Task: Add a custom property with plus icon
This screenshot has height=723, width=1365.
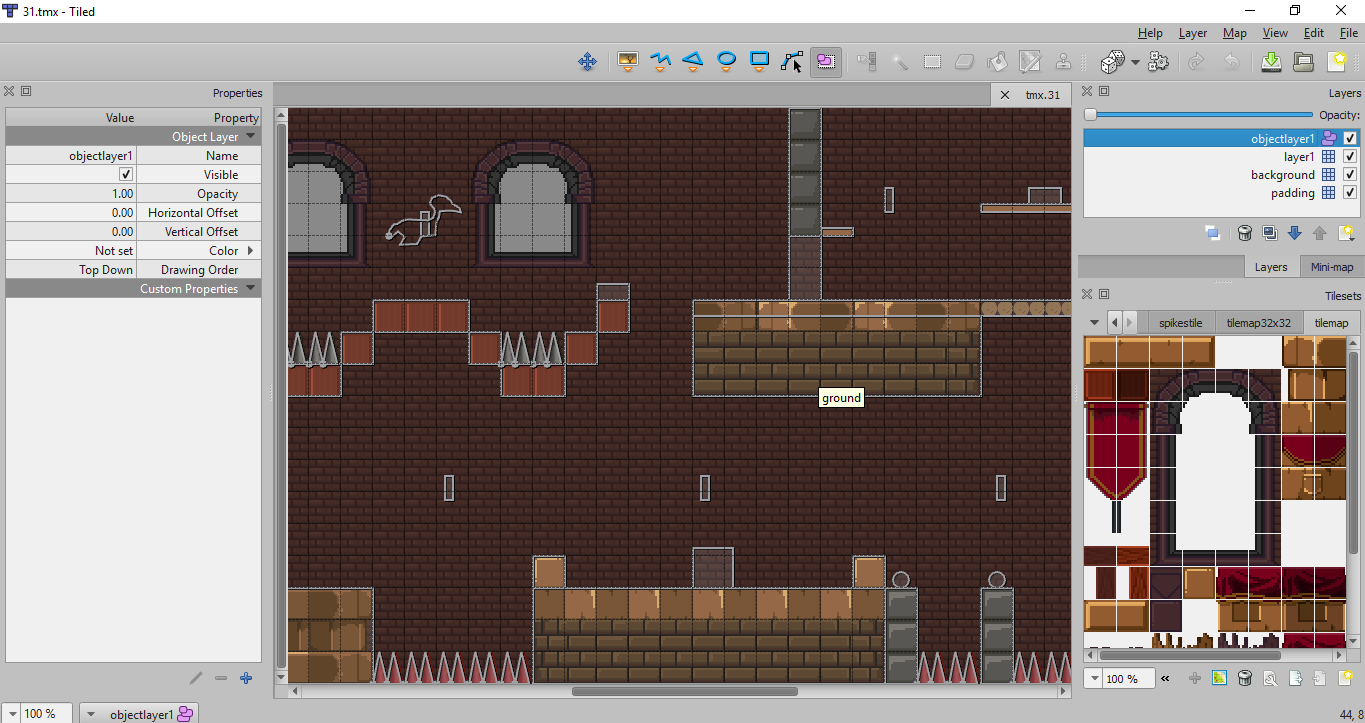Action: click(x=246, y=678)
